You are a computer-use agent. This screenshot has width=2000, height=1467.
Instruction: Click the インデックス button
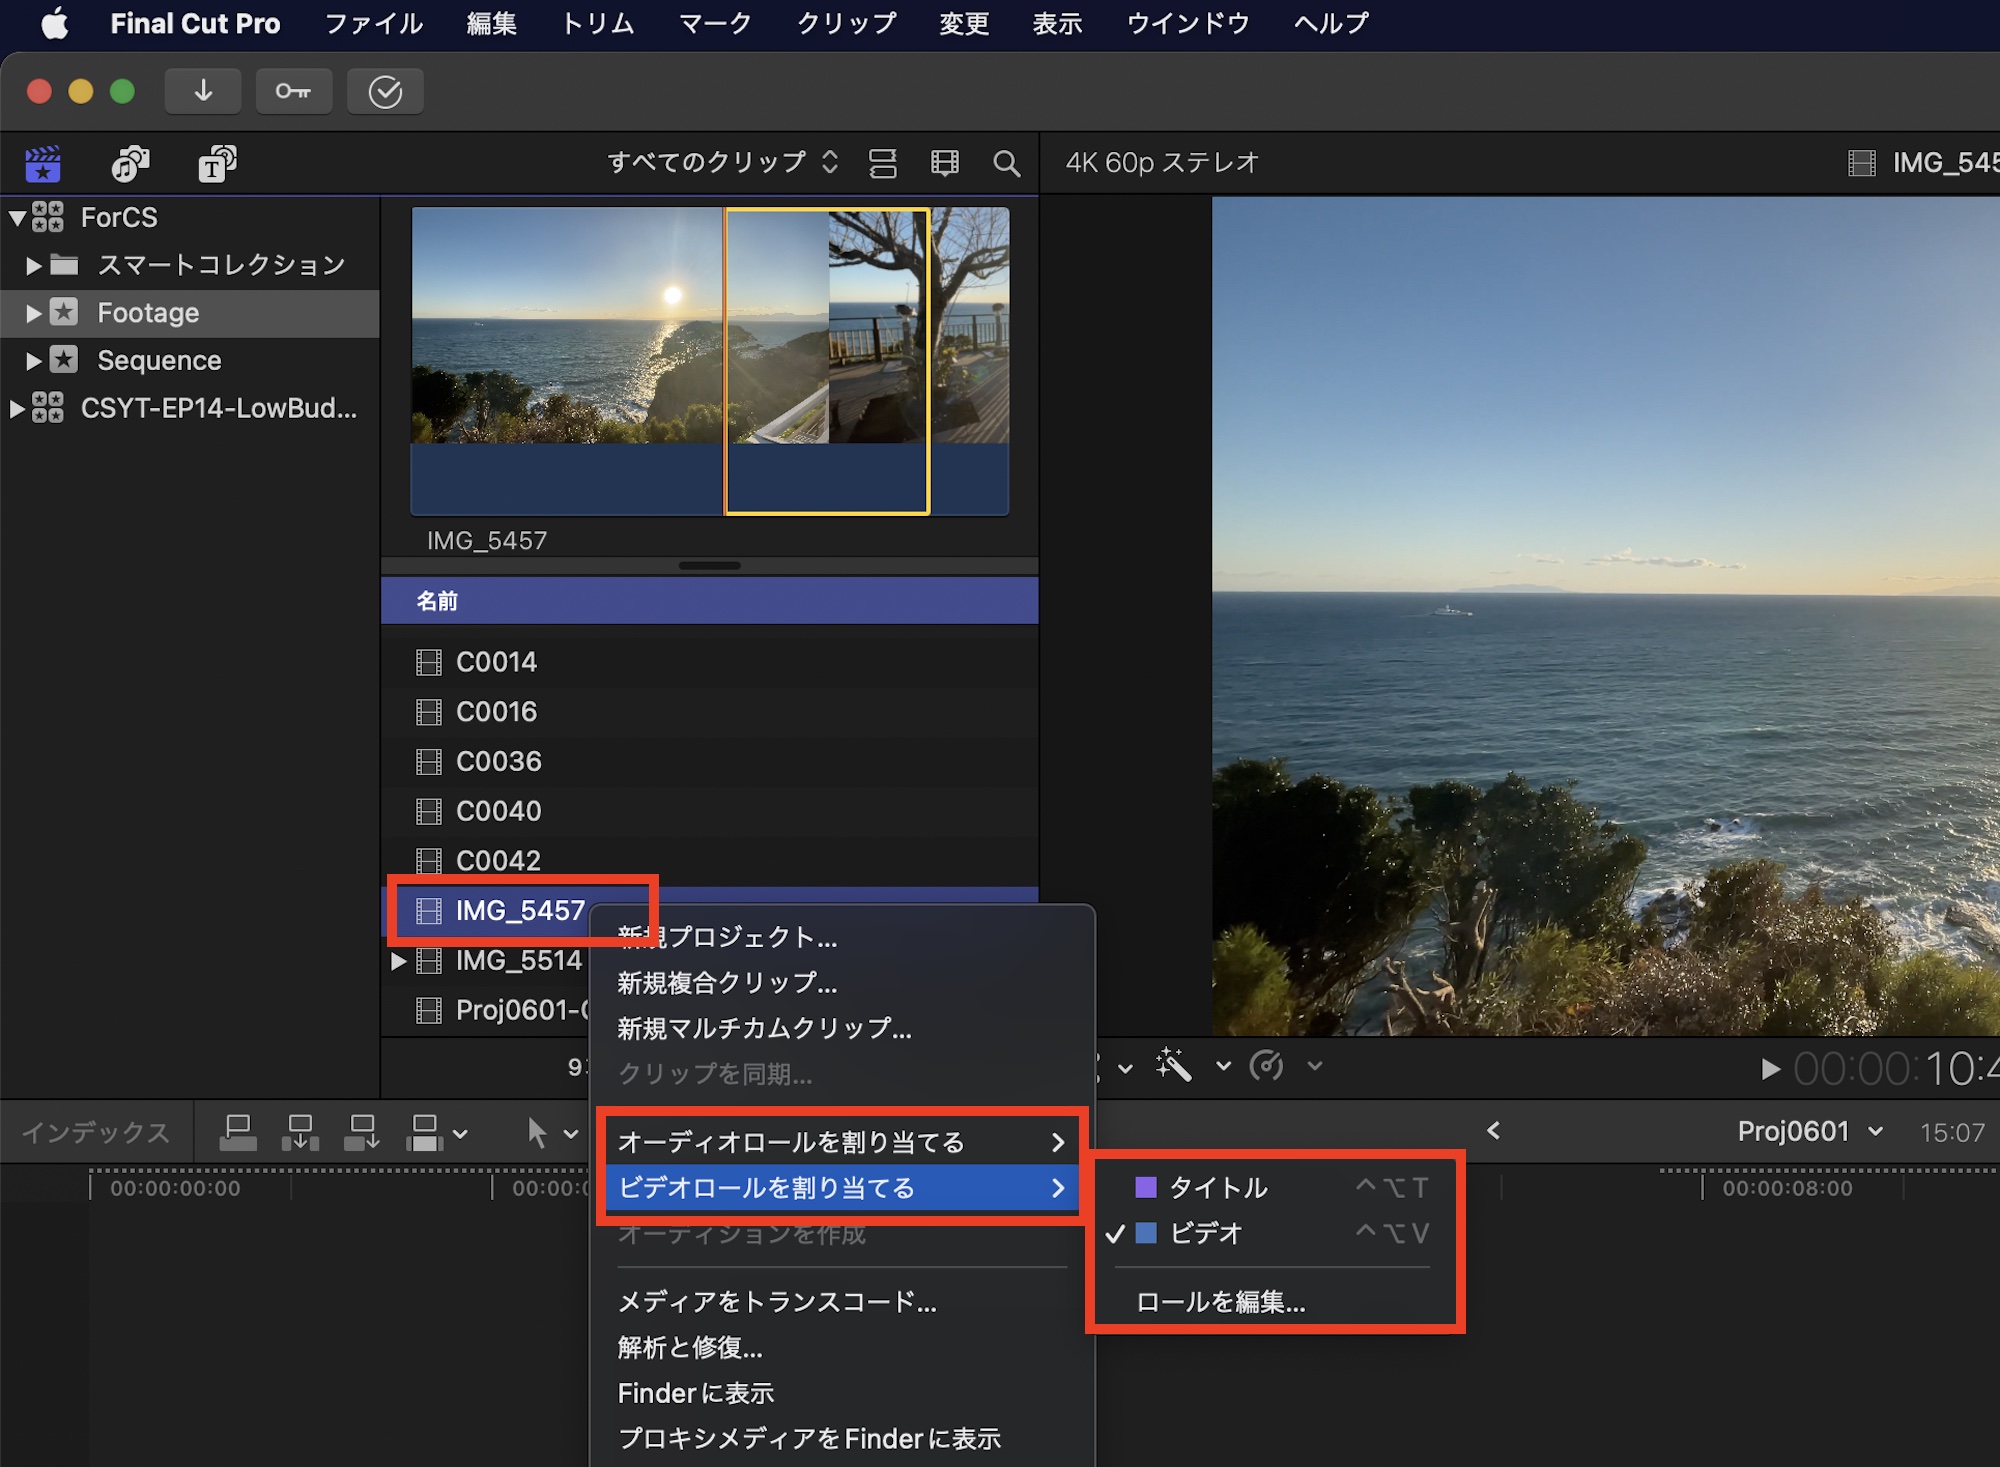coord(96,1132)
